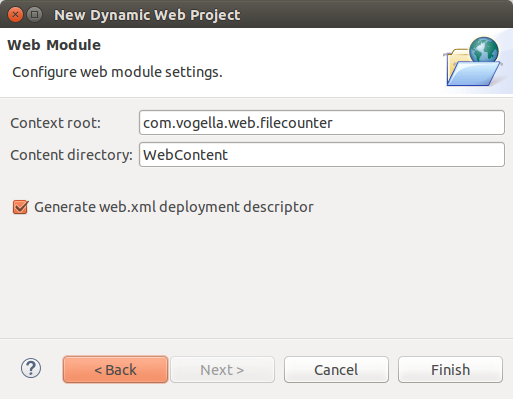The height and width of the screenshot is (399, 513).
Task: Click the grey maximize window button
Action: 34,15
